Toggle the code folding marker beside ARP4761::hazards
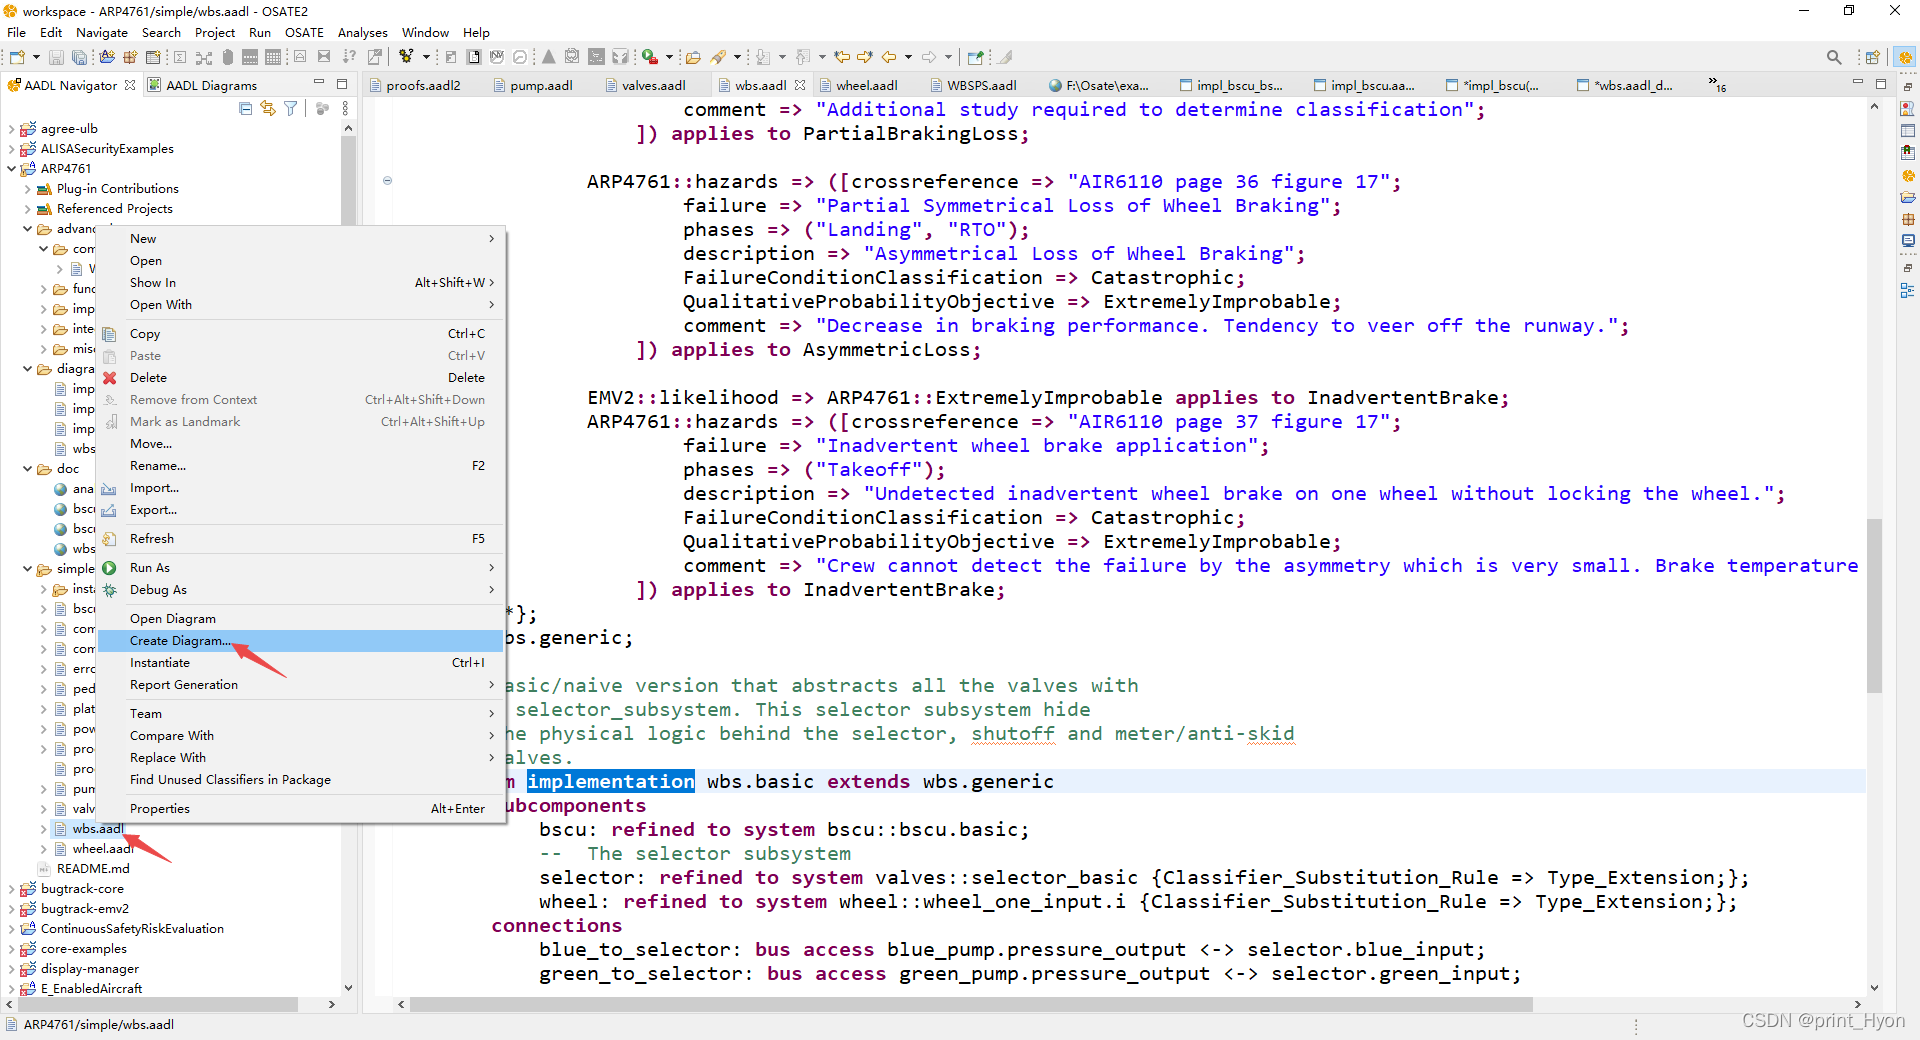 click(x=387, y=181)
